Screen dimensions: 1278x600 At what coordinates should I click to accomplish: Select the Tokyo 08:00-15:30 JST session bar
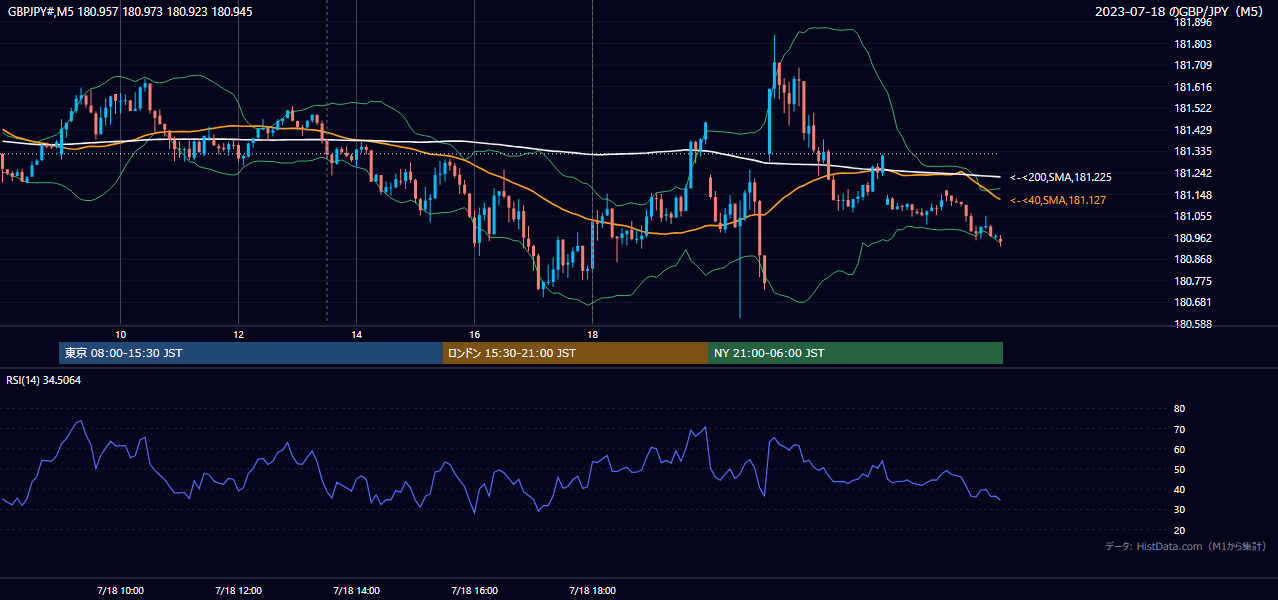pos(251,353)
